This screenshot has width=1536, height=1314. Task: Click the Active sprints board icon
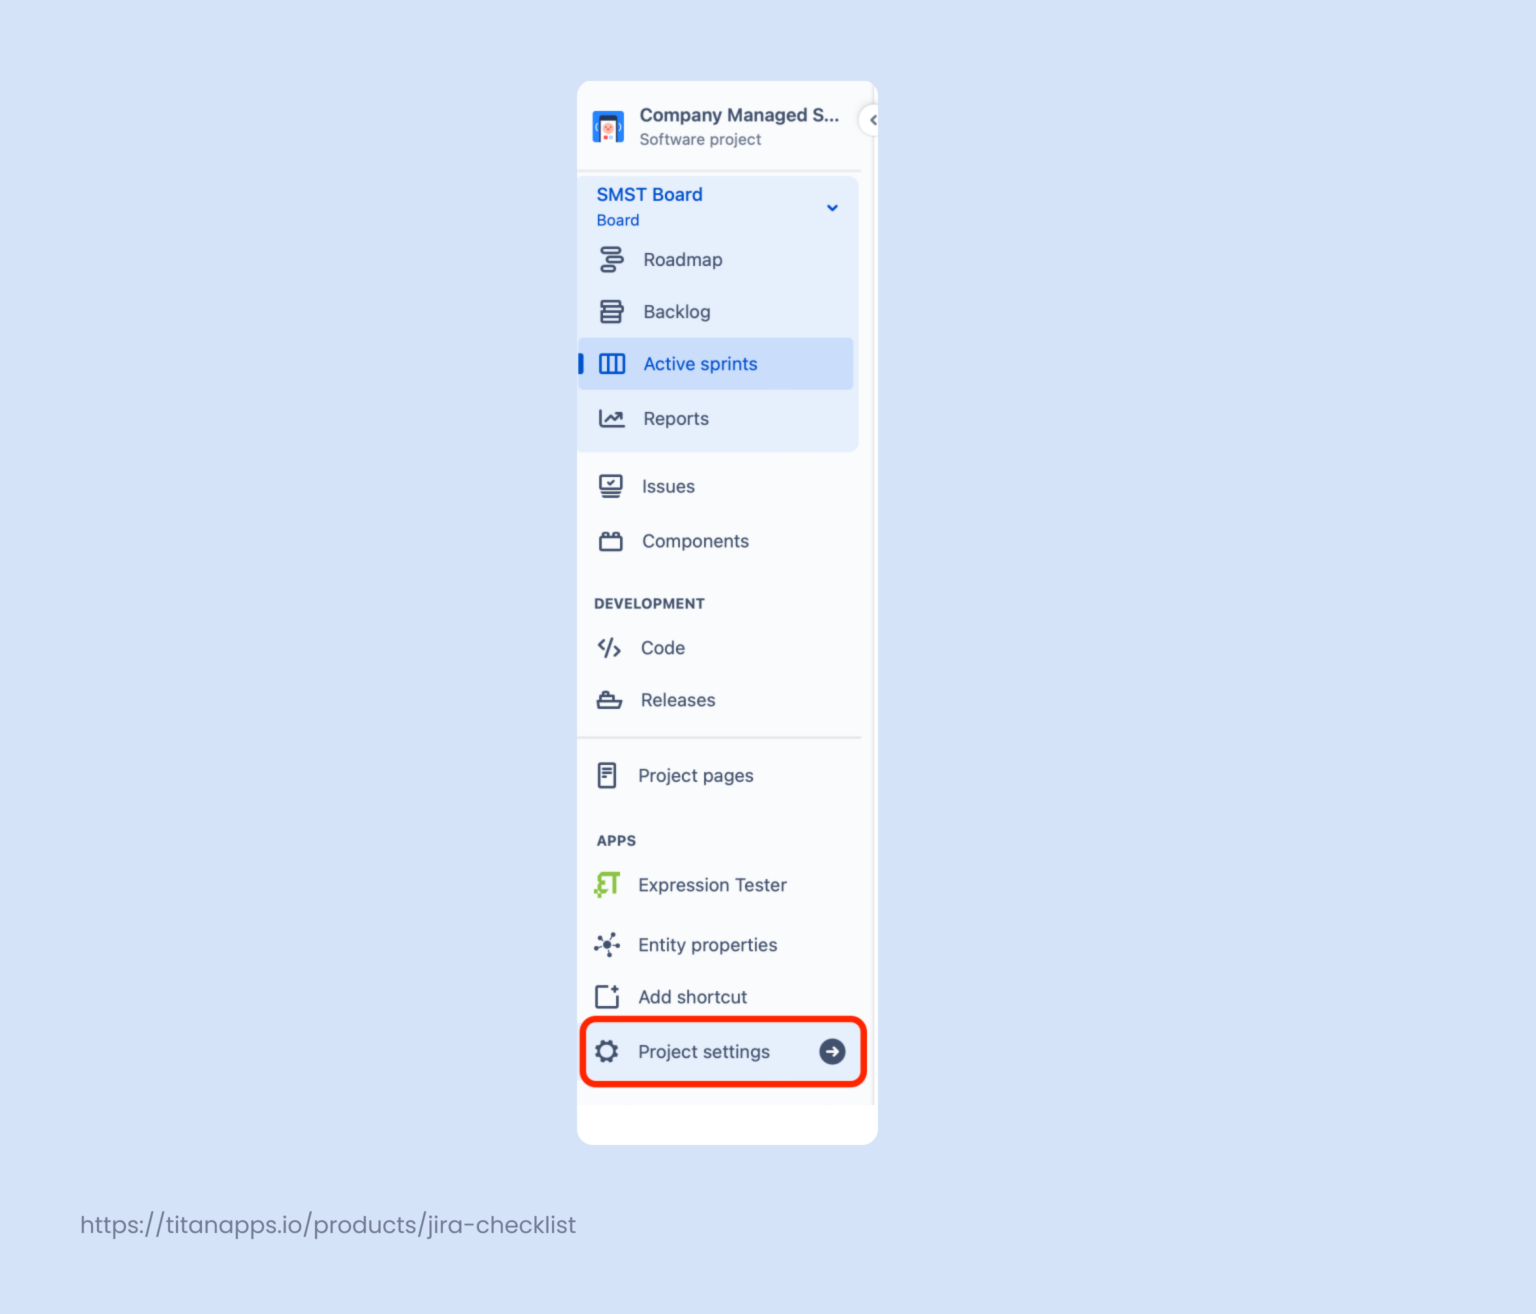611,363
